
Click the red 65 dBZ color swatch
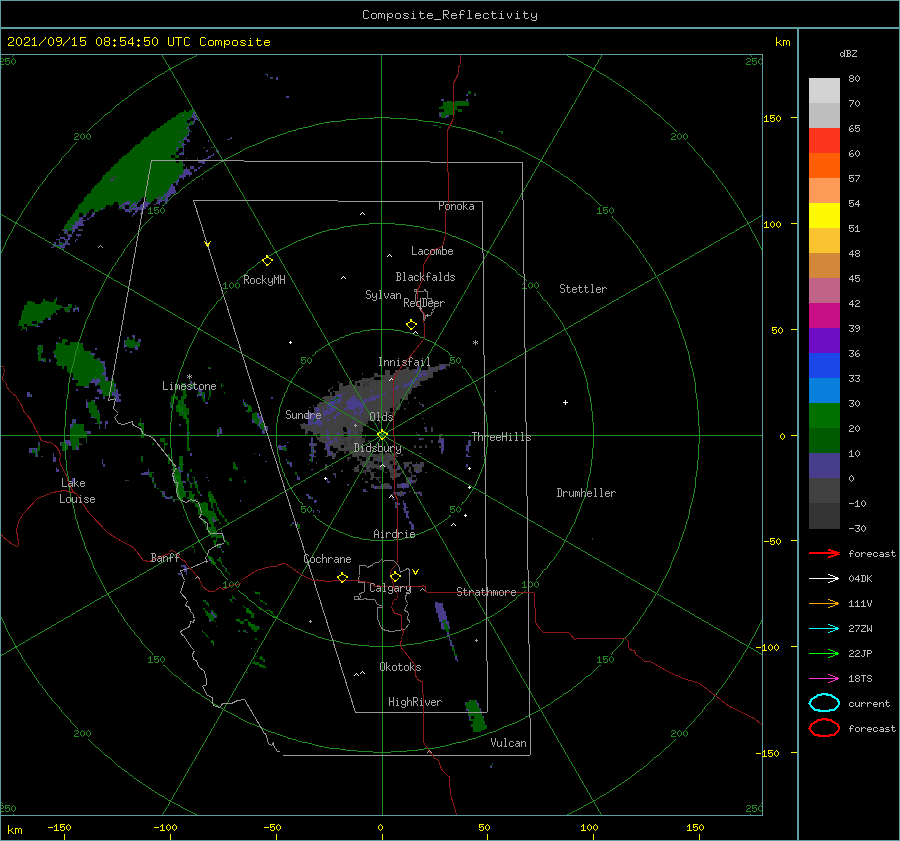coord(824,140)
